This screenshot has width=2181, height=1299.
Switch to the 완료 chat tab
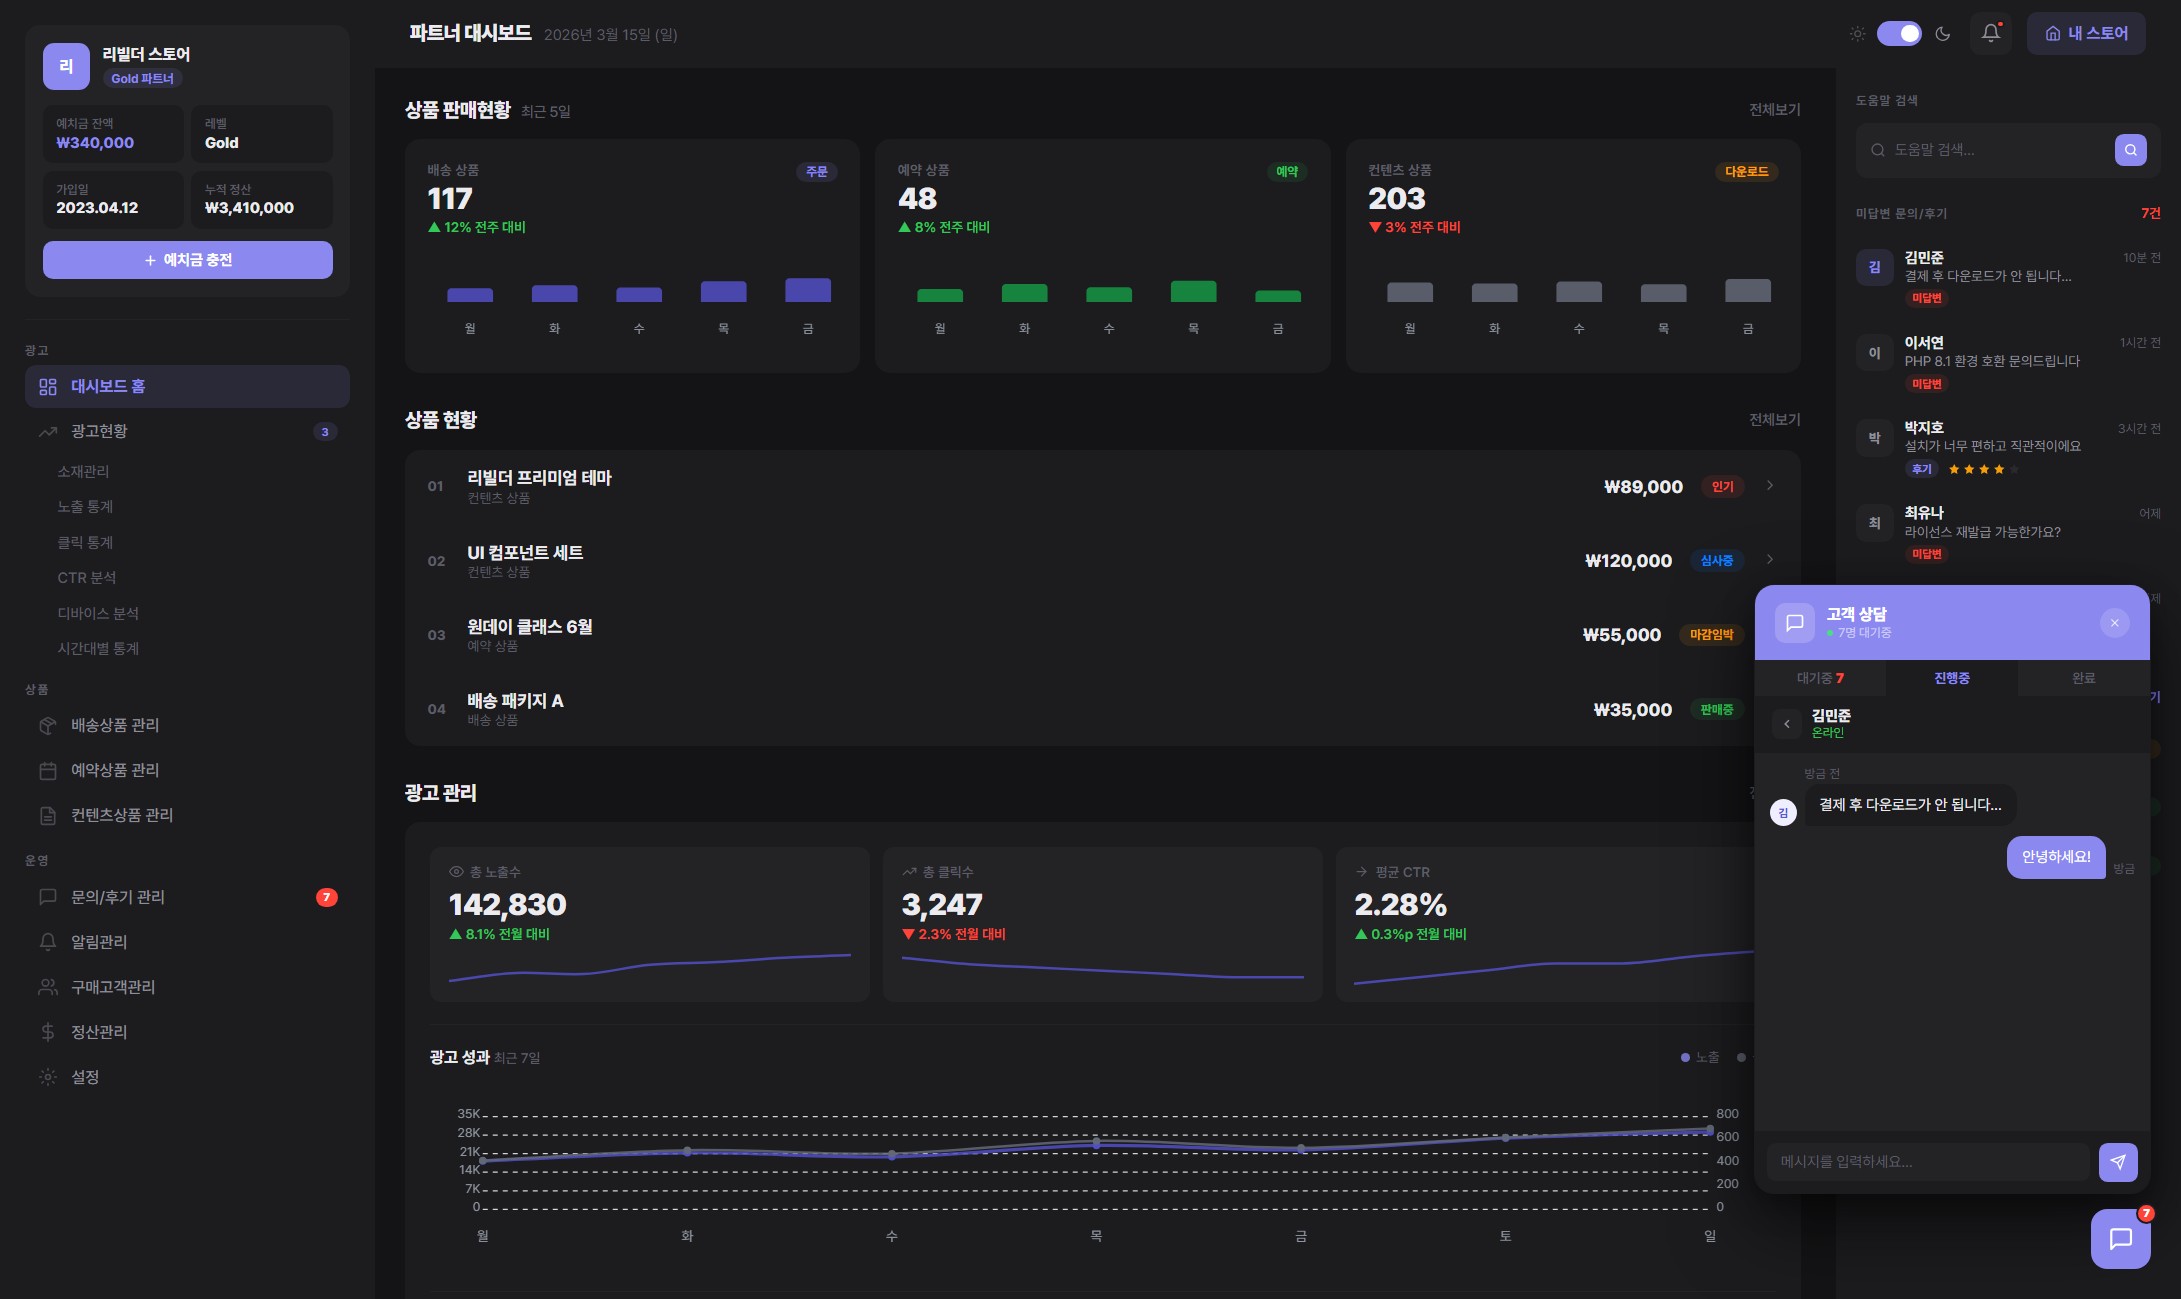(x=2083, y=678)
